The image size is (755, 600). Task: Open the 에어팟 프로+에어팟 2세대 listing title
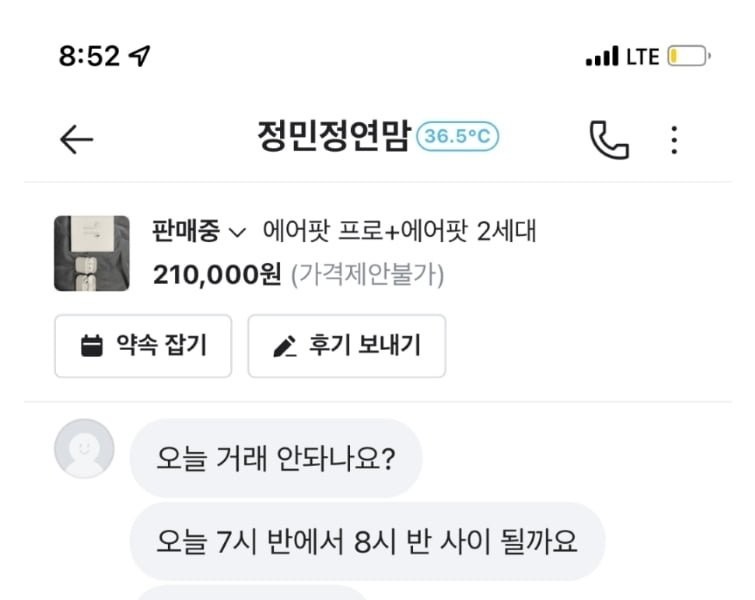[400, 232]
